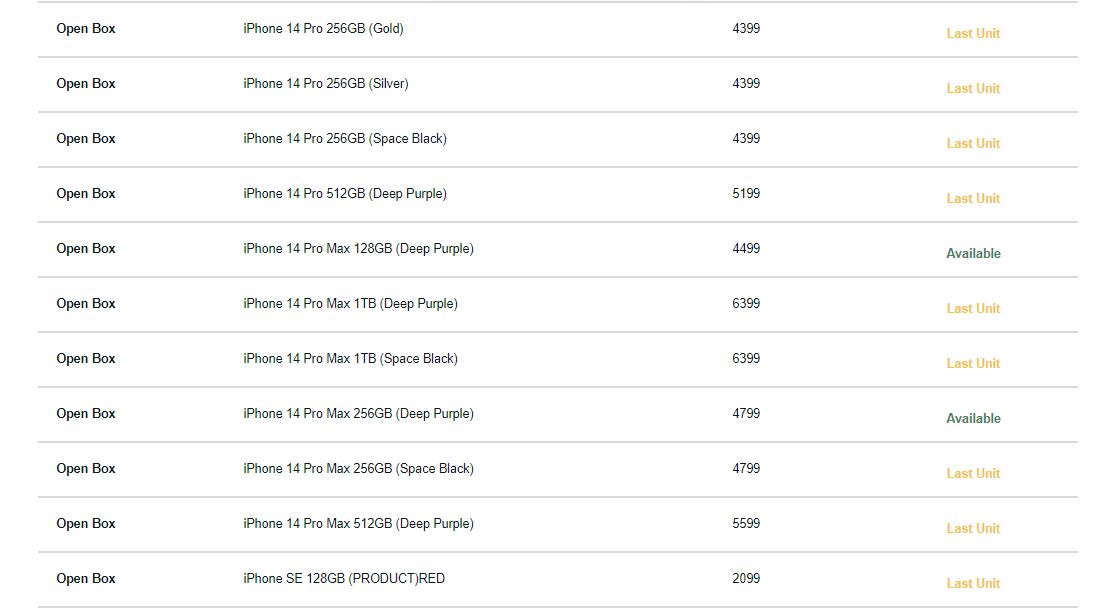Click iPhone 14 Pro 512GB (Deep Purple) name

[345, 194]
